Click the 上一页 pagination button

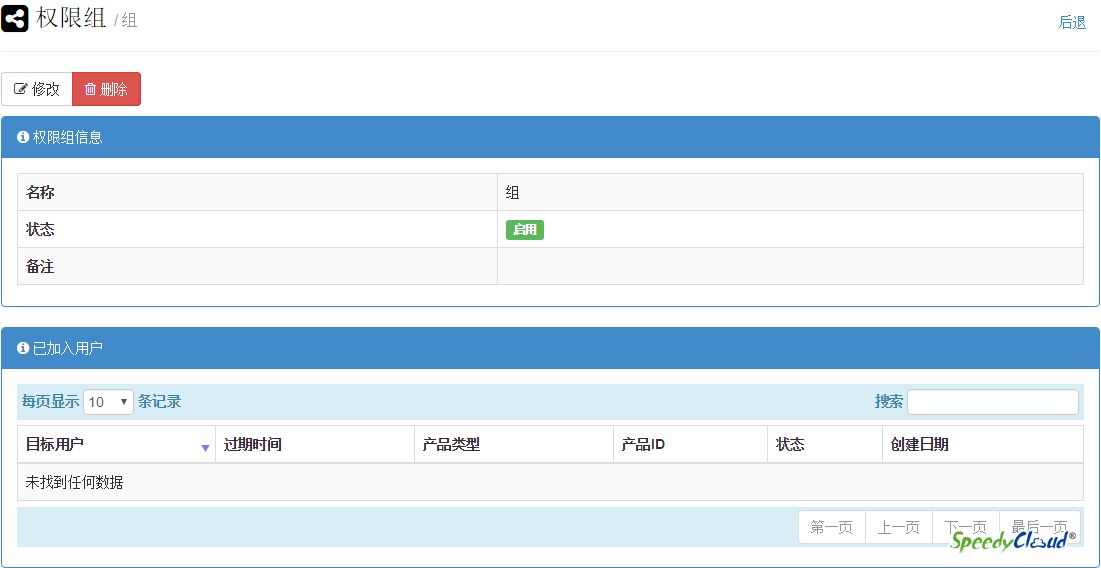899,527
